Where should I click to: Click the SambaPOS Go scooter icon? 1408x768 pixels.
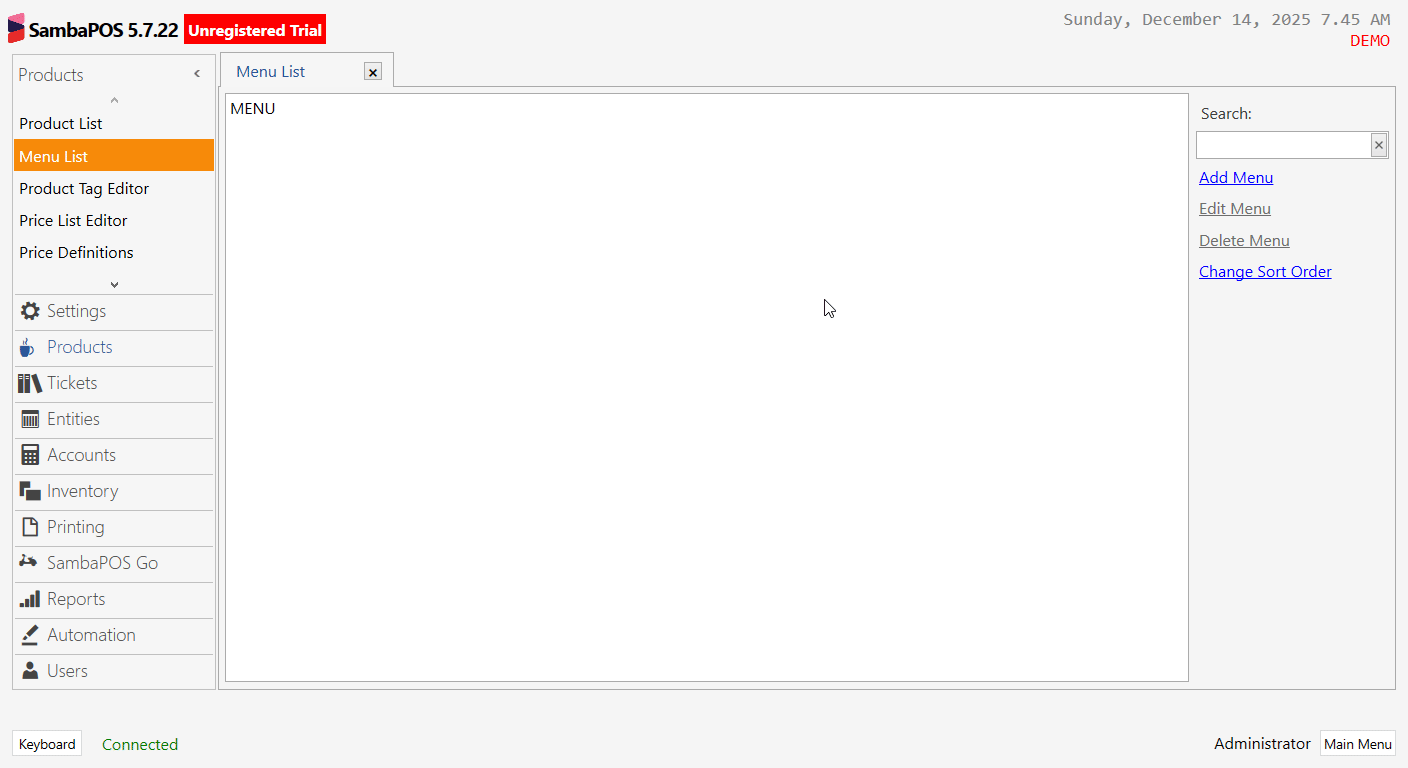[x=29, y=562]
